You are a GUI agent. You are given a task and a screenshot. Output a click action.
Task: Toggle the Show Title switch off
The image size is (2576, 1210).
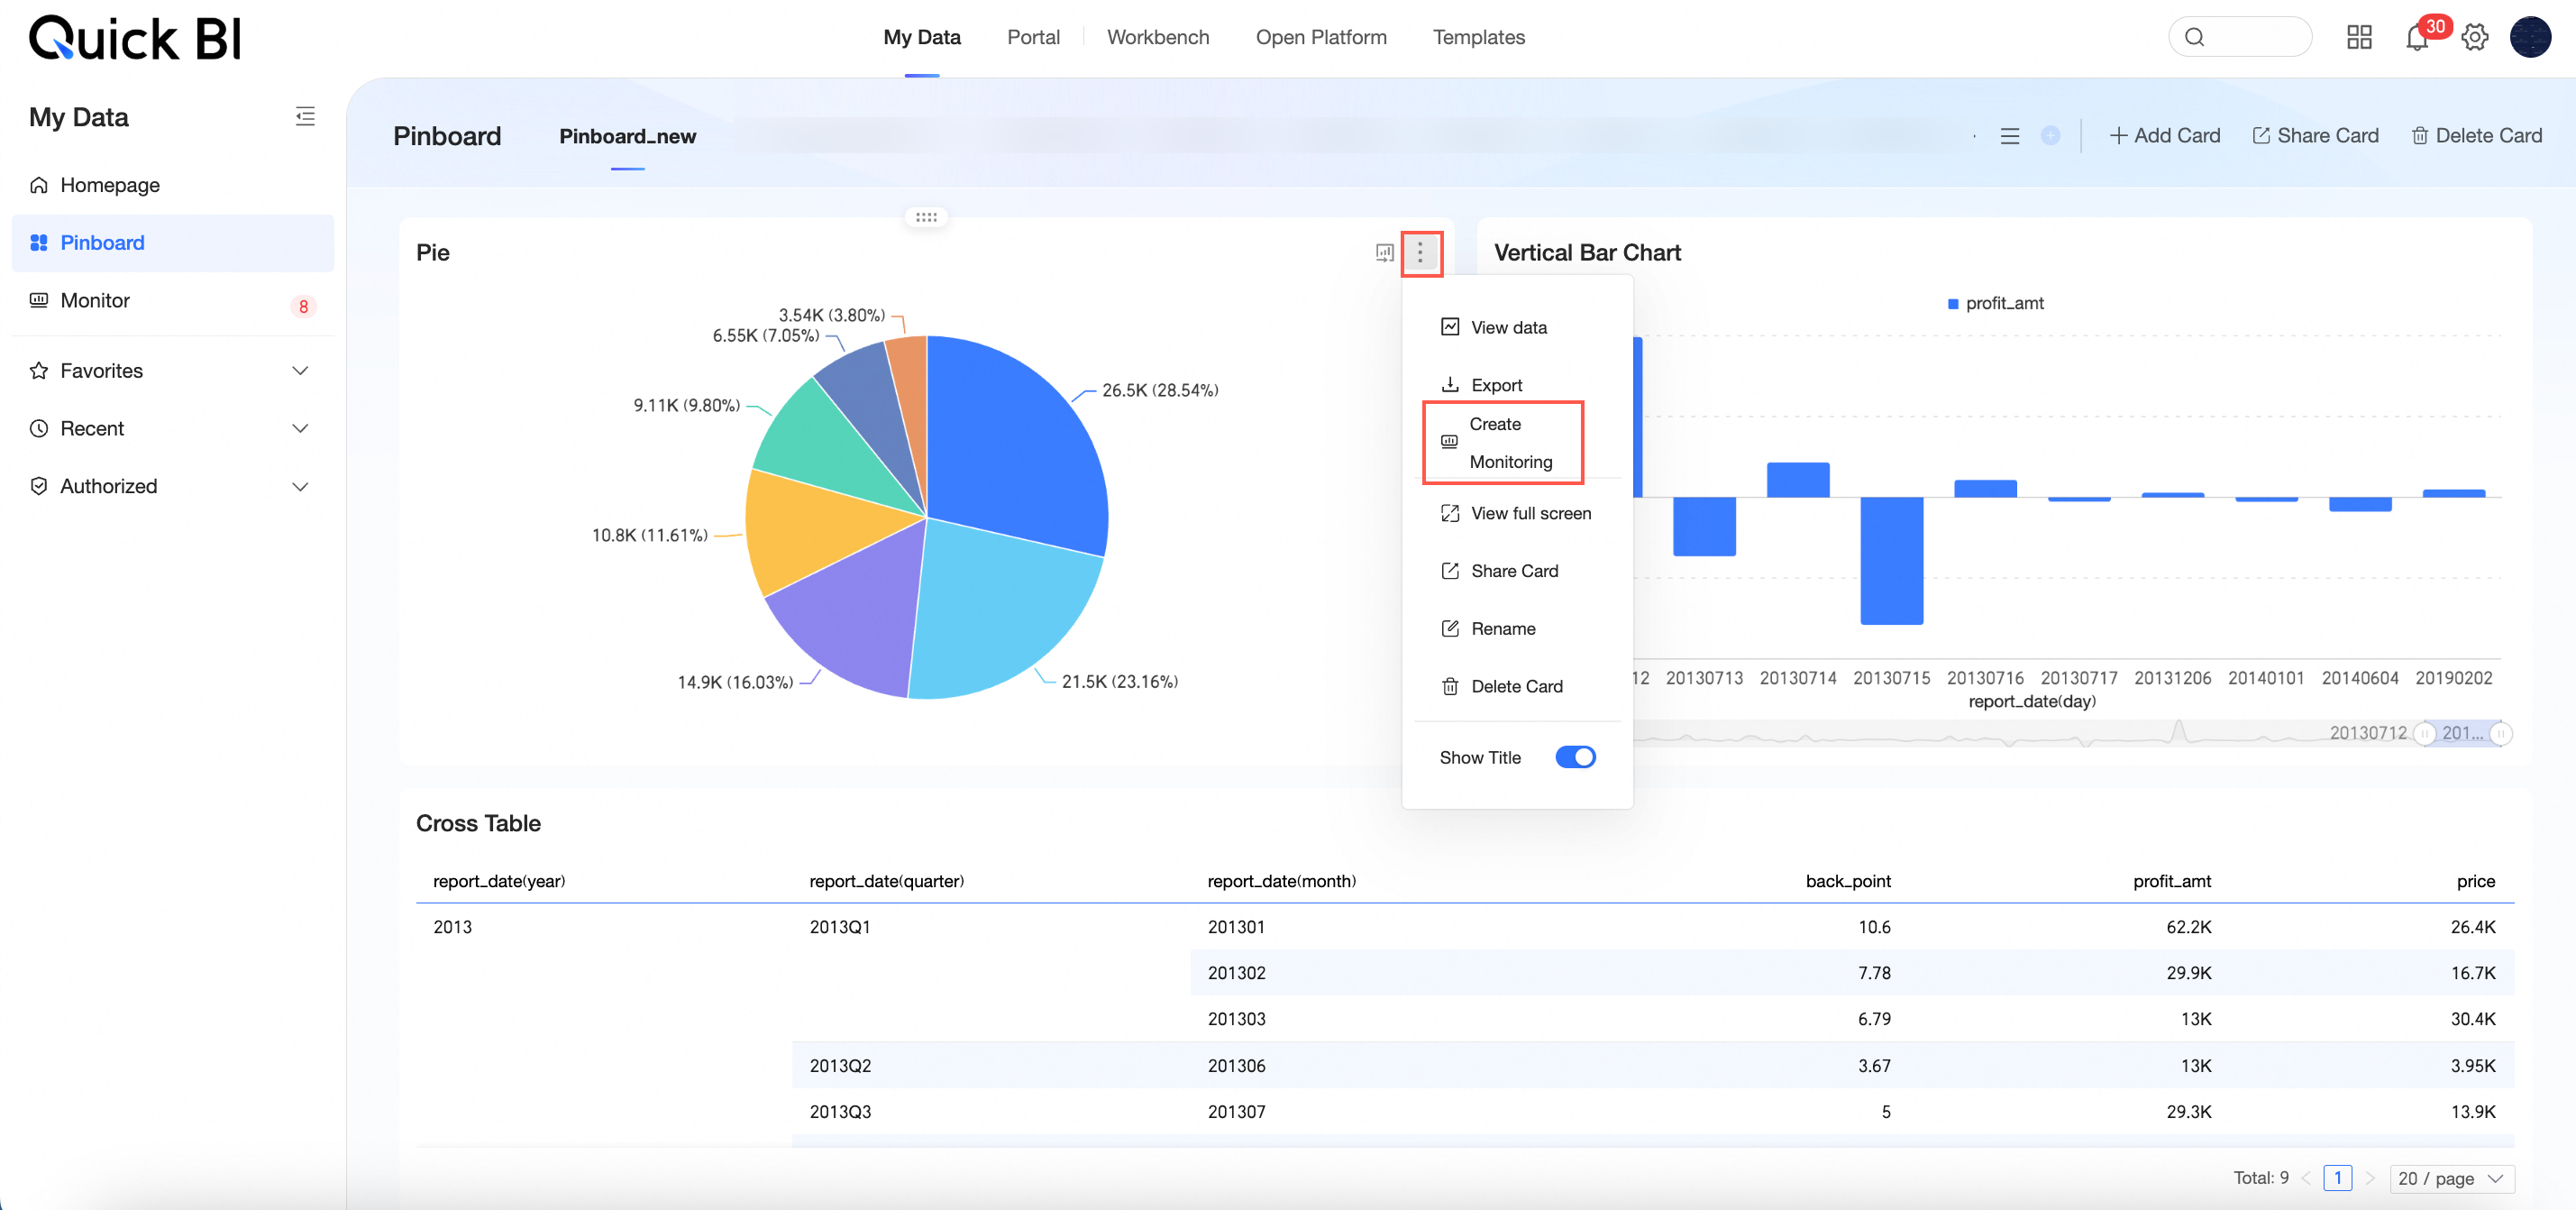1575,757
